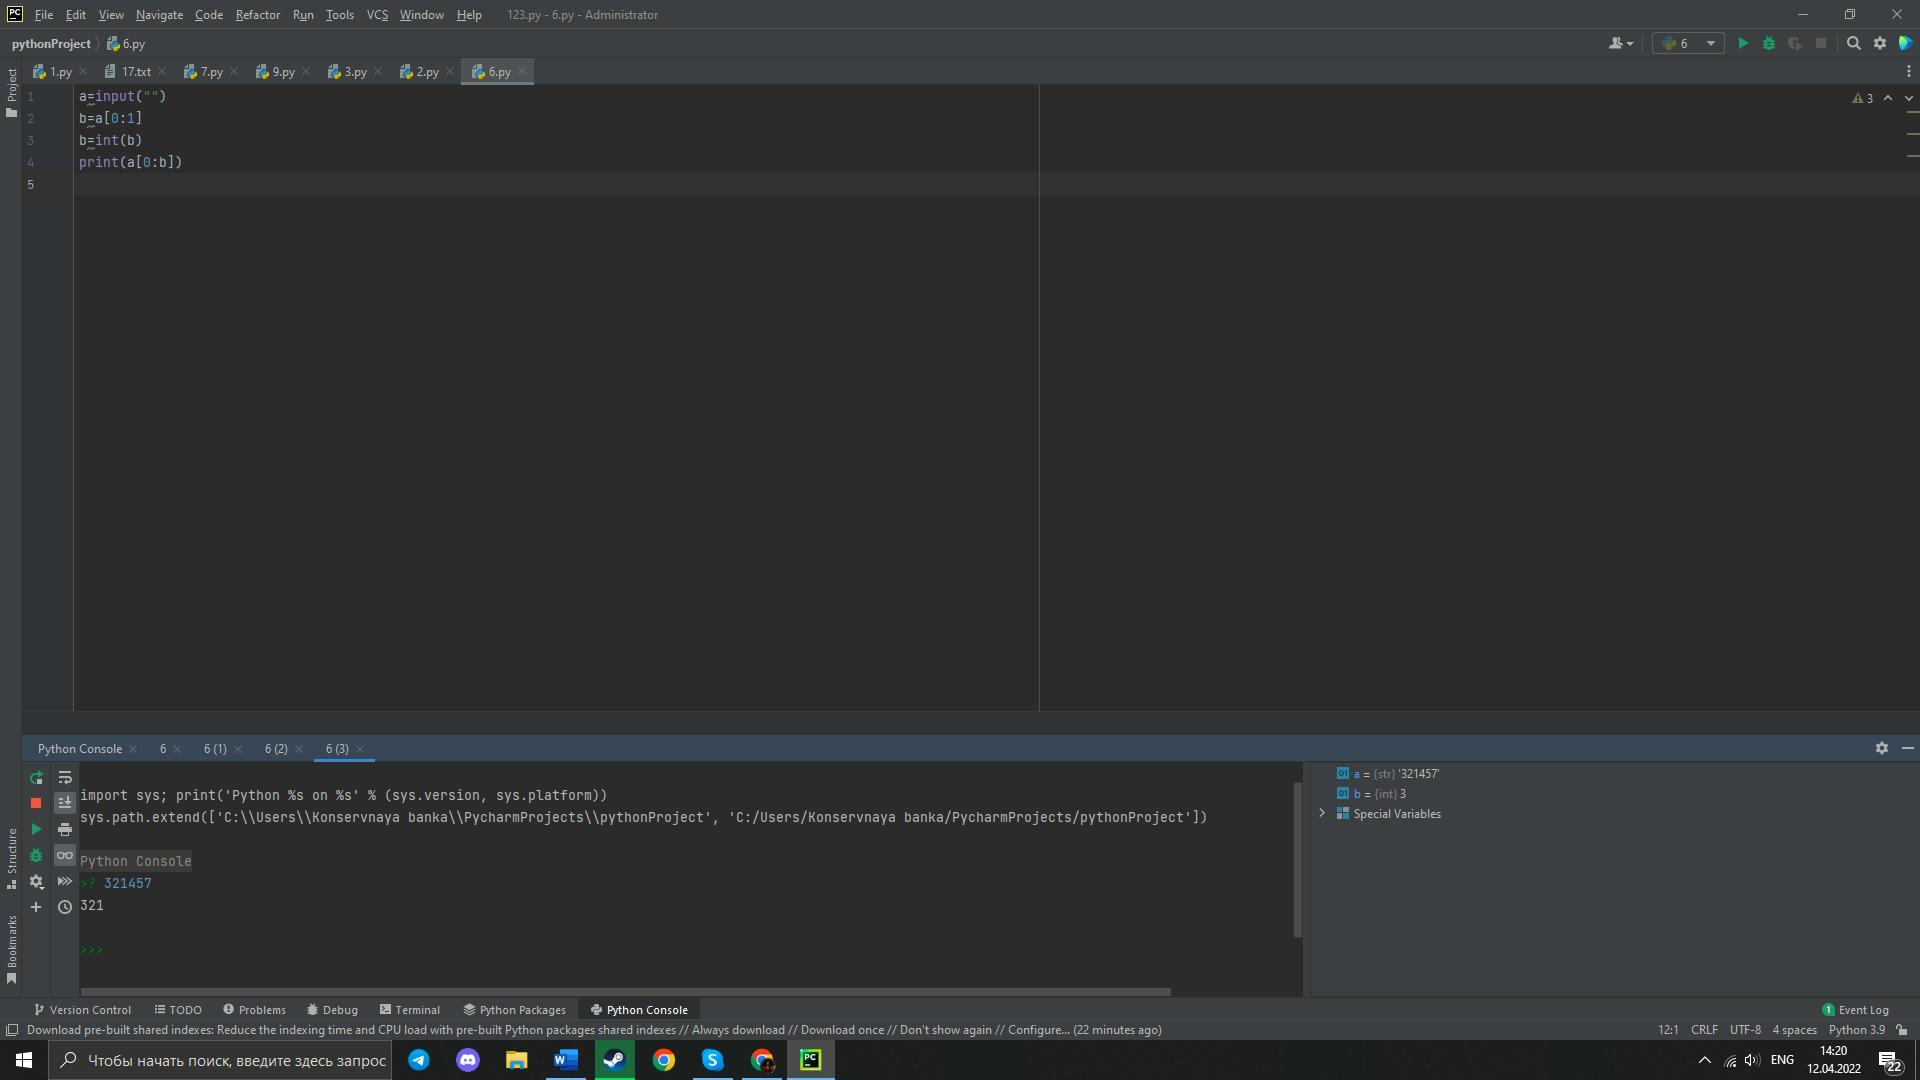The height and width of the screenshot is (1080, 1920).
Task: Go to line position 12:1 indicator
Action: (1668, 1029)
